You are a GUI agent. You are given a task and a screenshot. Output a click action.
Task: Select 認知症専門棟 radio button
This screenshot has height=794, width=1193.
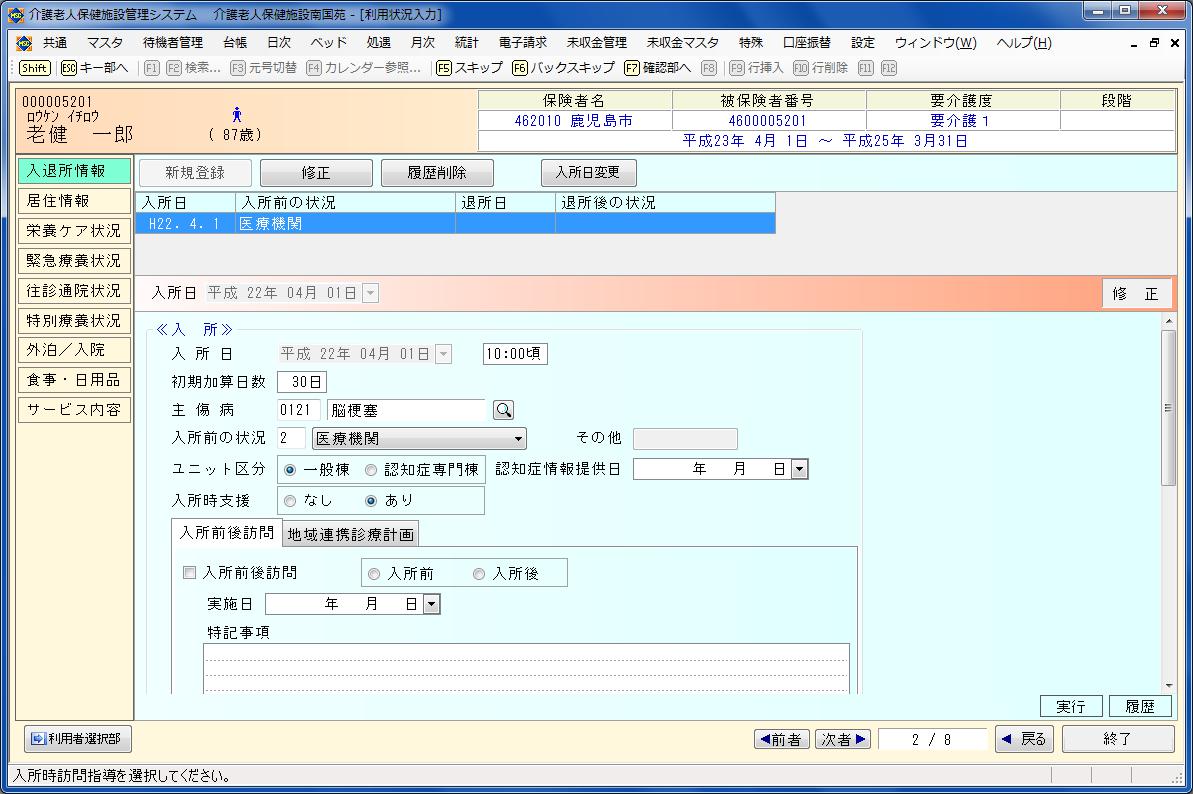[x=371, y=470]
